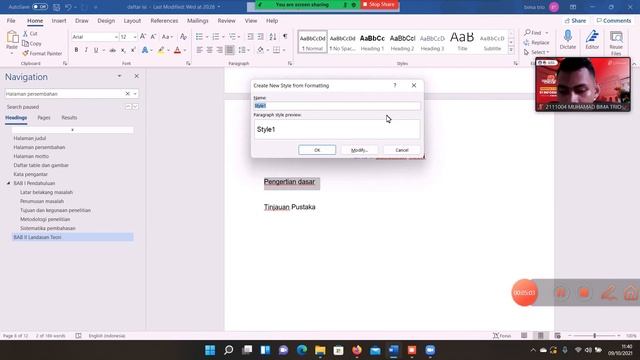640x360 pixels.
Task: Toggle Bold formatting in ribbon
Action: click(76, 50)
